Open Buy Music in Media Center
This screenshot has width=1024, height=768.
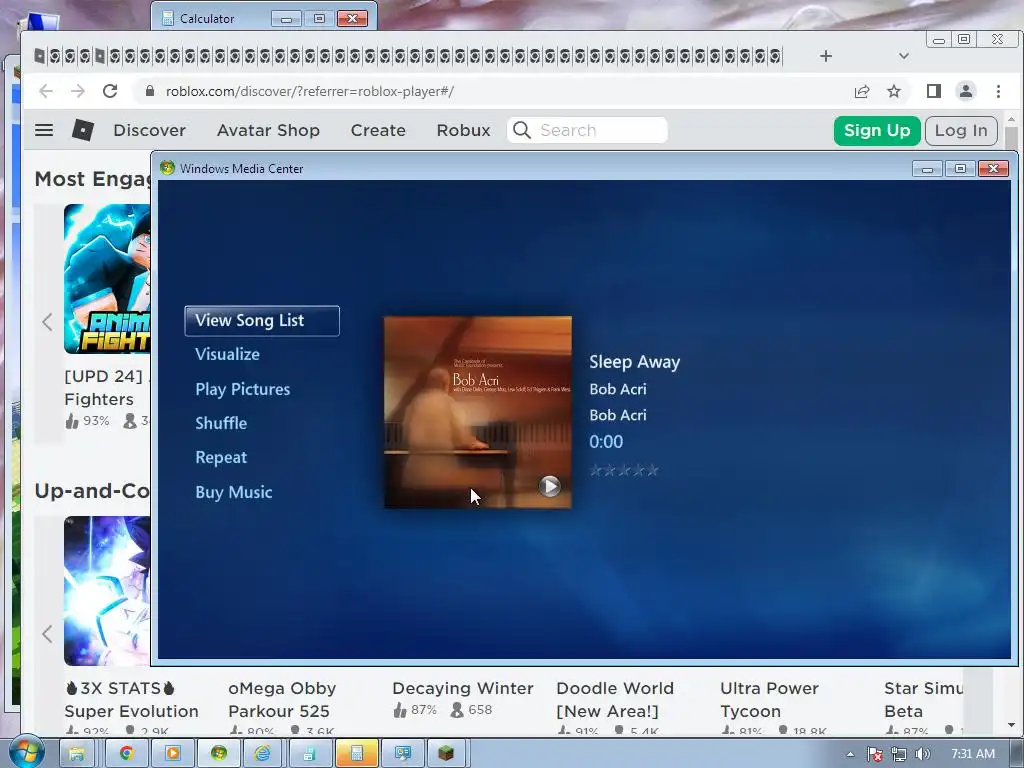(233, 492)
